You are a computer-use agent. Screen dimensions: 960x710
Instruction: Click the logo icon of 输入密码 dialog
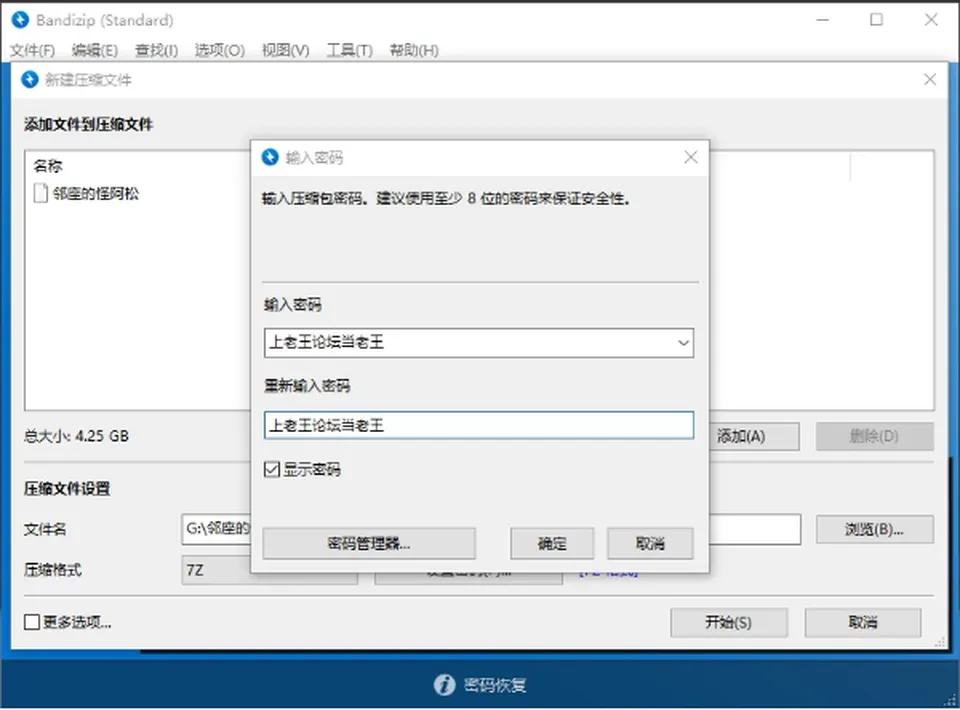(x=270, y=157)
